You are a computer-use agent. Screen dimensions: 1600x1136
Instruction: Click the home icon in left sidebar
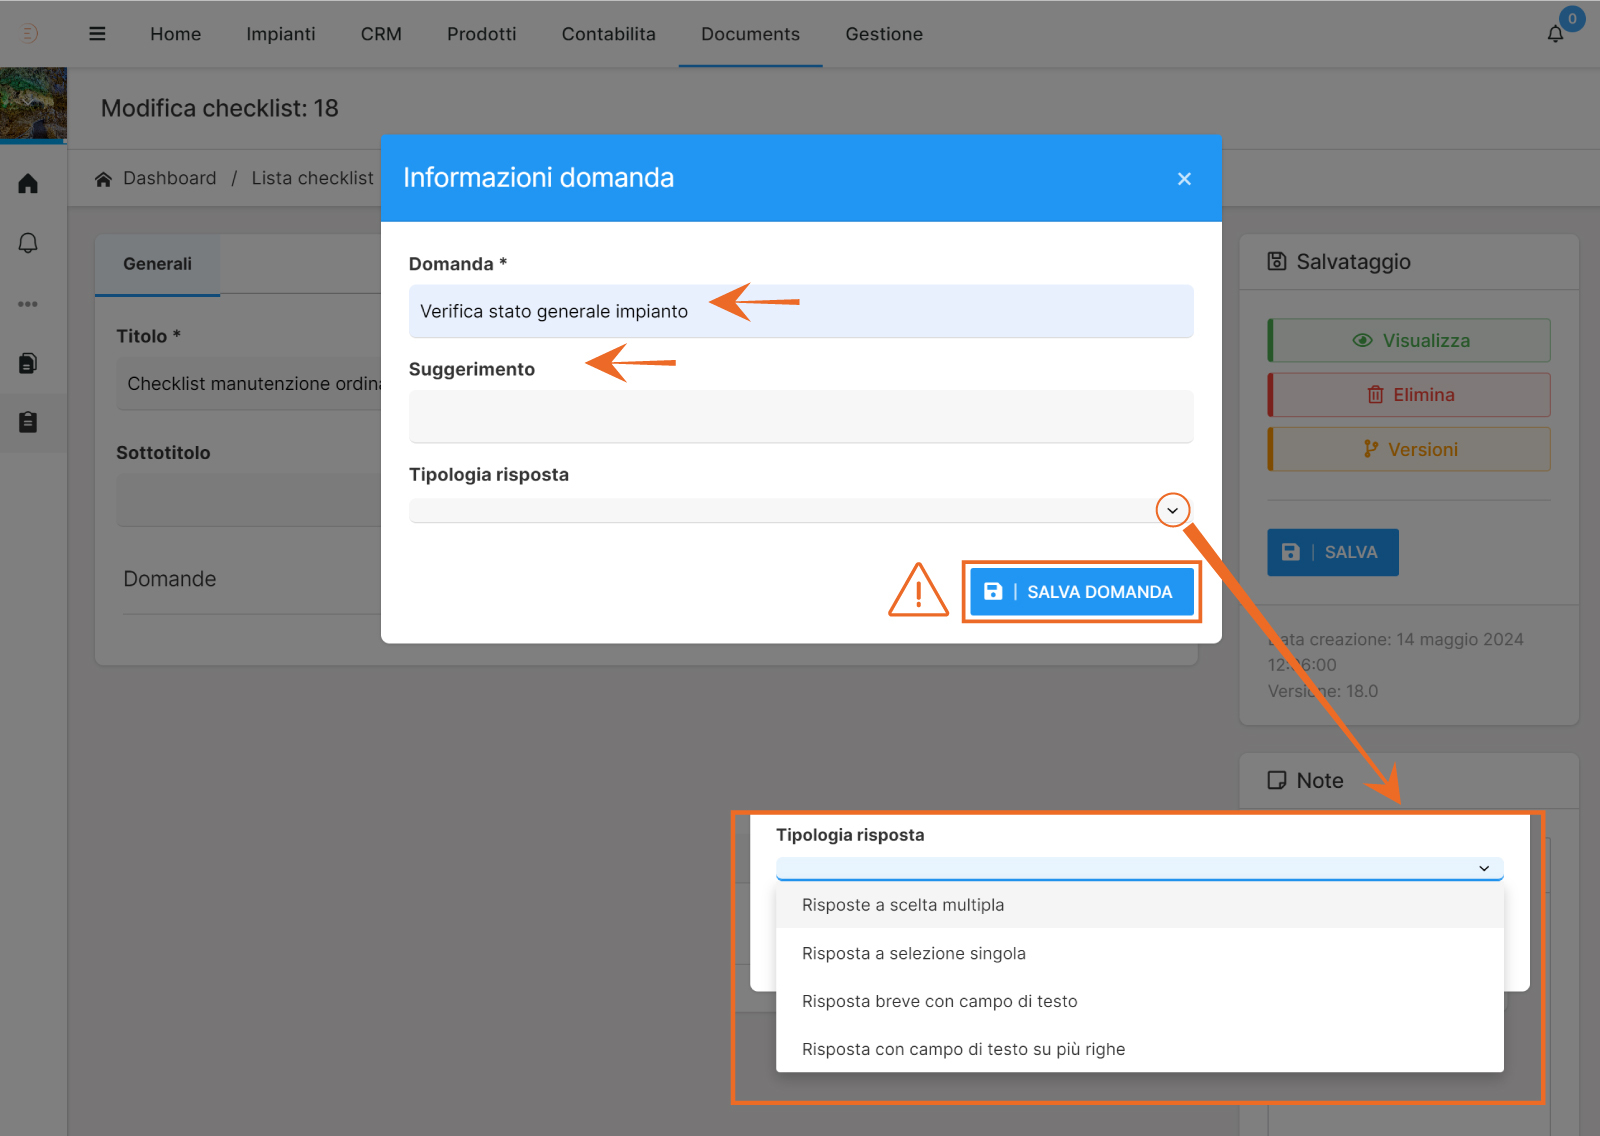click(28, 184)
